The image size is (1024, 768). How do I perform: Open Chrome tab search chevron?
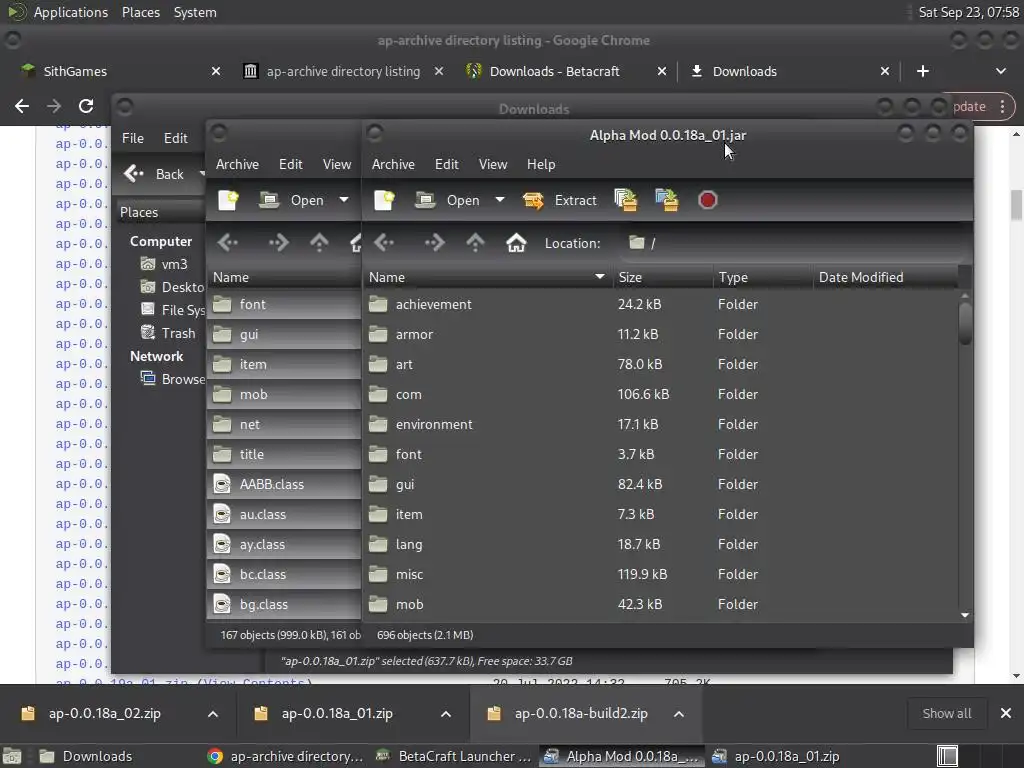[1000, 71]
